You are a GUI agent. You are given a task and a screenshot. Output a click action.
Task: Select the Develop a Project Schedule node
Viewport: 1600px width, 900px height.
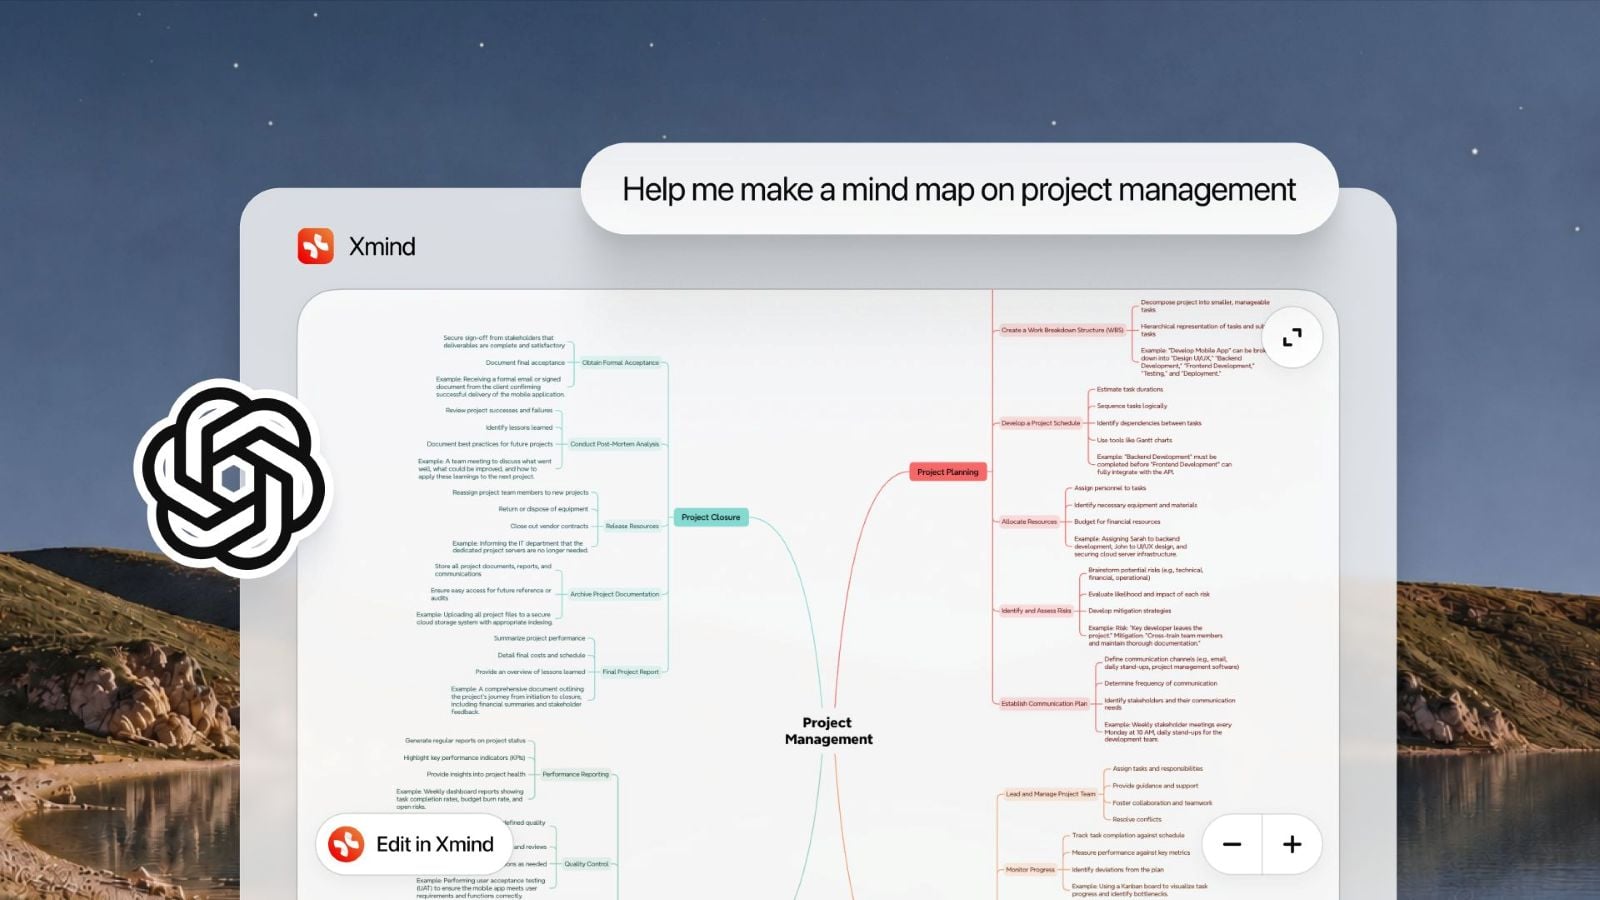click(x=1041, y=423)
